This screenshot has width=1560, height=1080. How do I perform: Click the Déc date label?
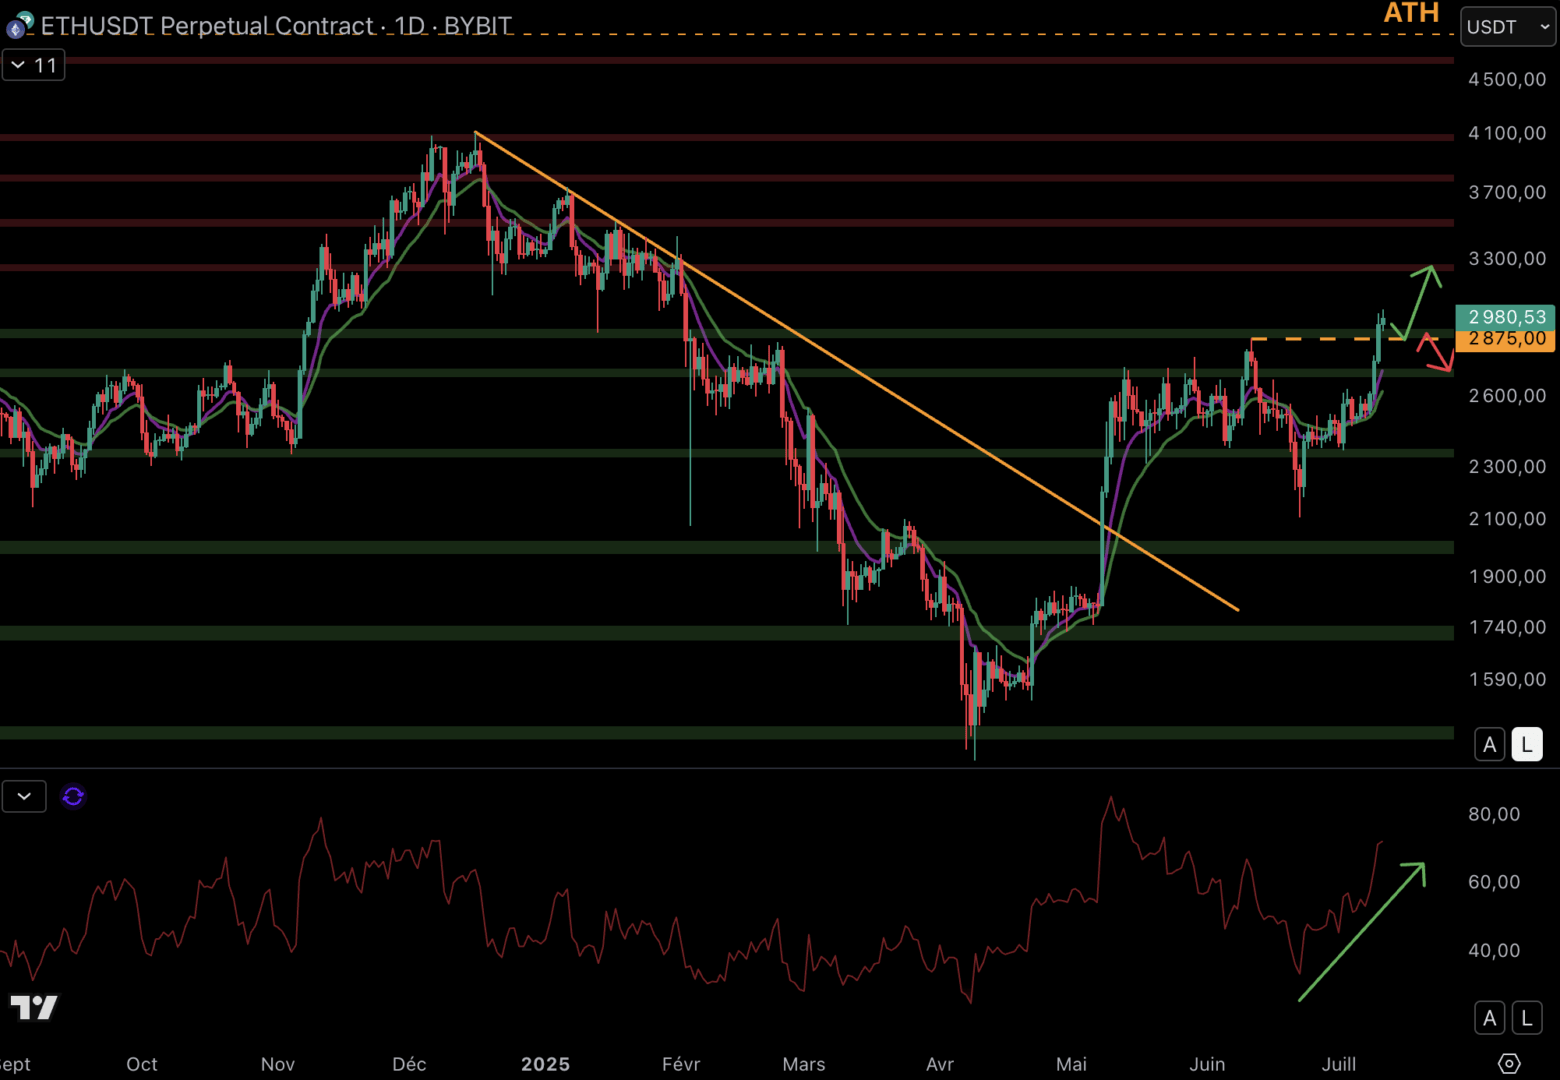[x=409, y=1064]
